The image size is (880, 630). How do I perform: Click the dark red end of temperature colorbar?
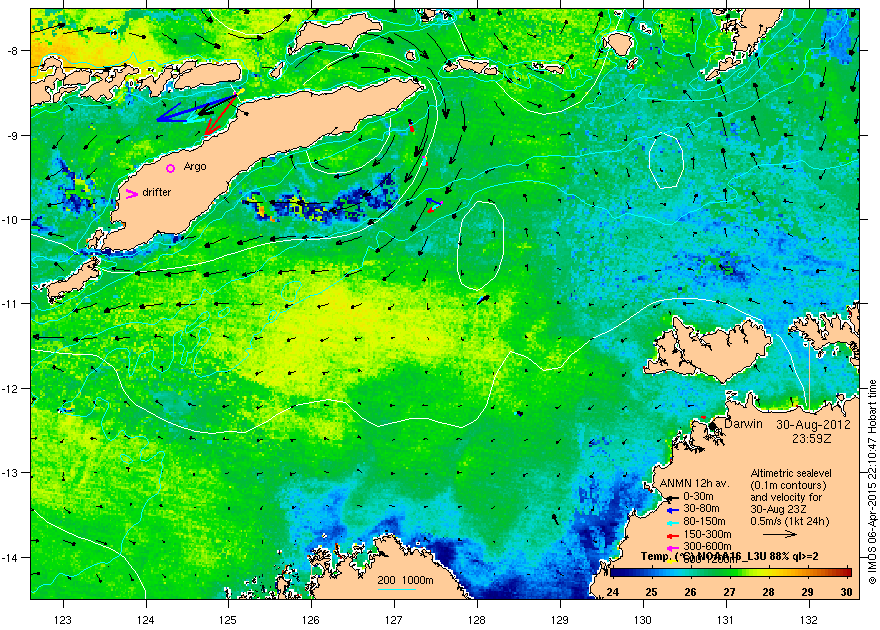[846, 573]
